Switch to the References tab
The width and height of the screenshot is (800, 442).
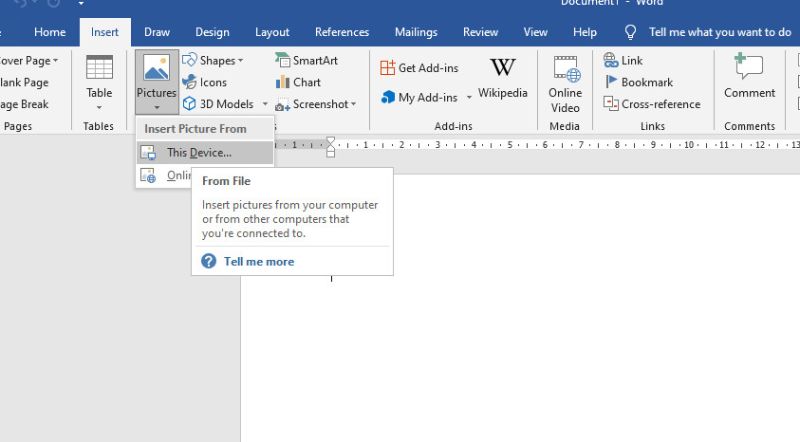(x=342, y=32)
